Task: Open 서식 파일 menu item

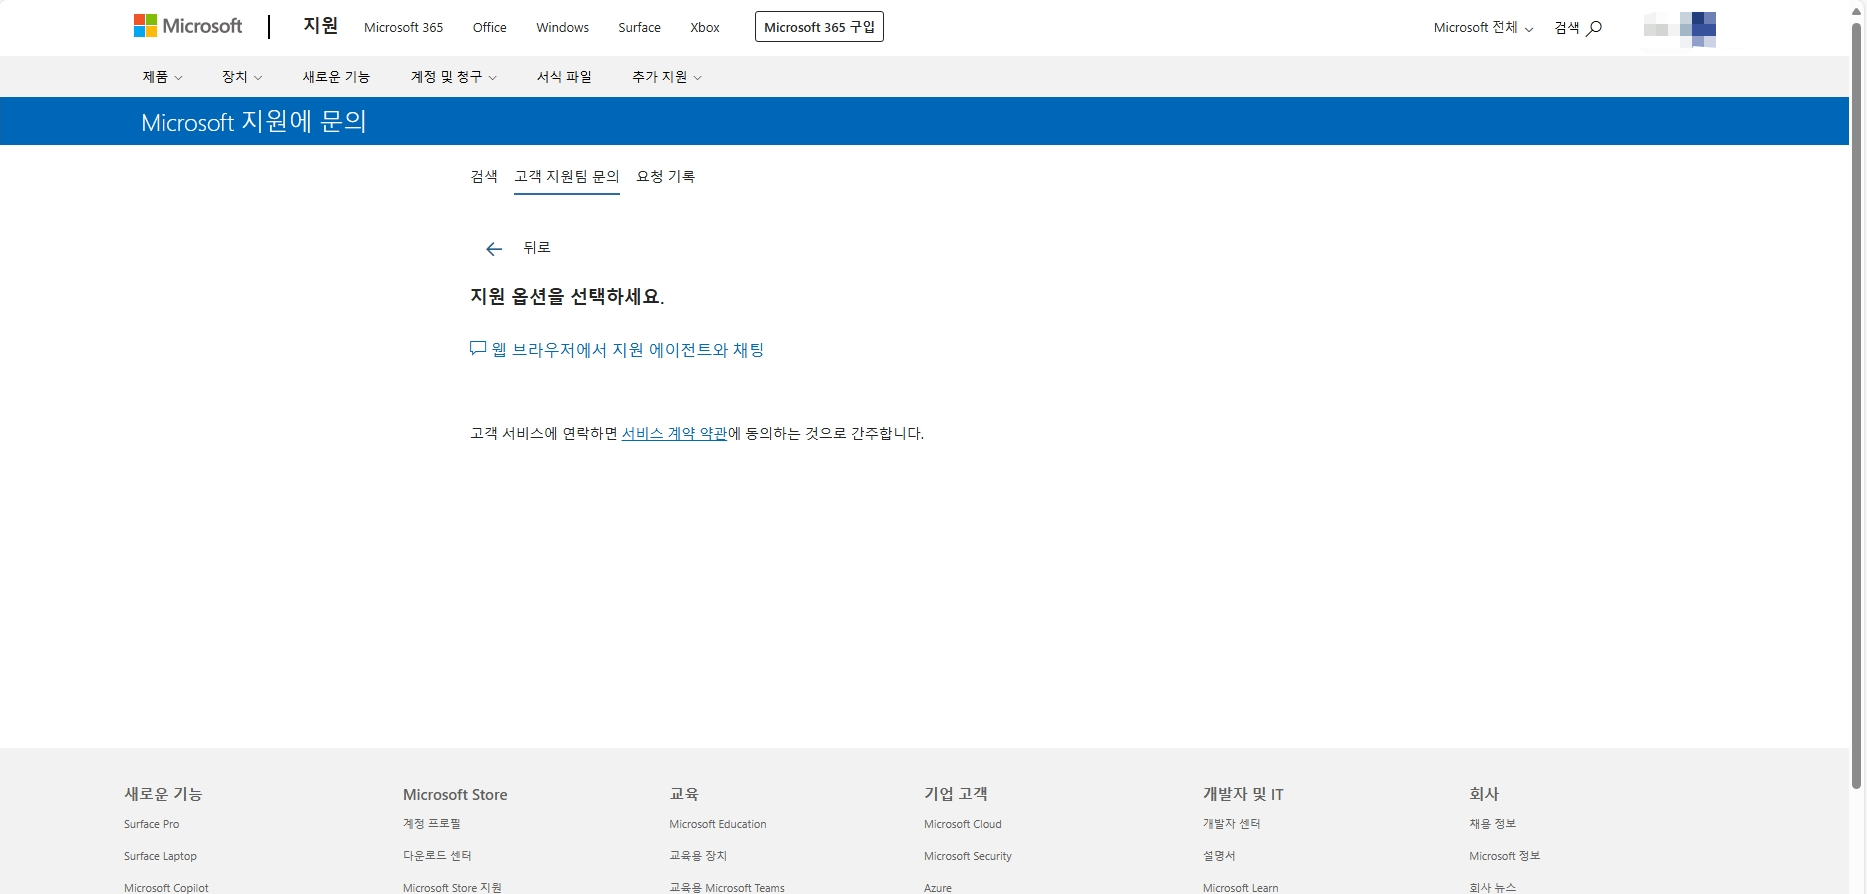Action: click(564, 77)
